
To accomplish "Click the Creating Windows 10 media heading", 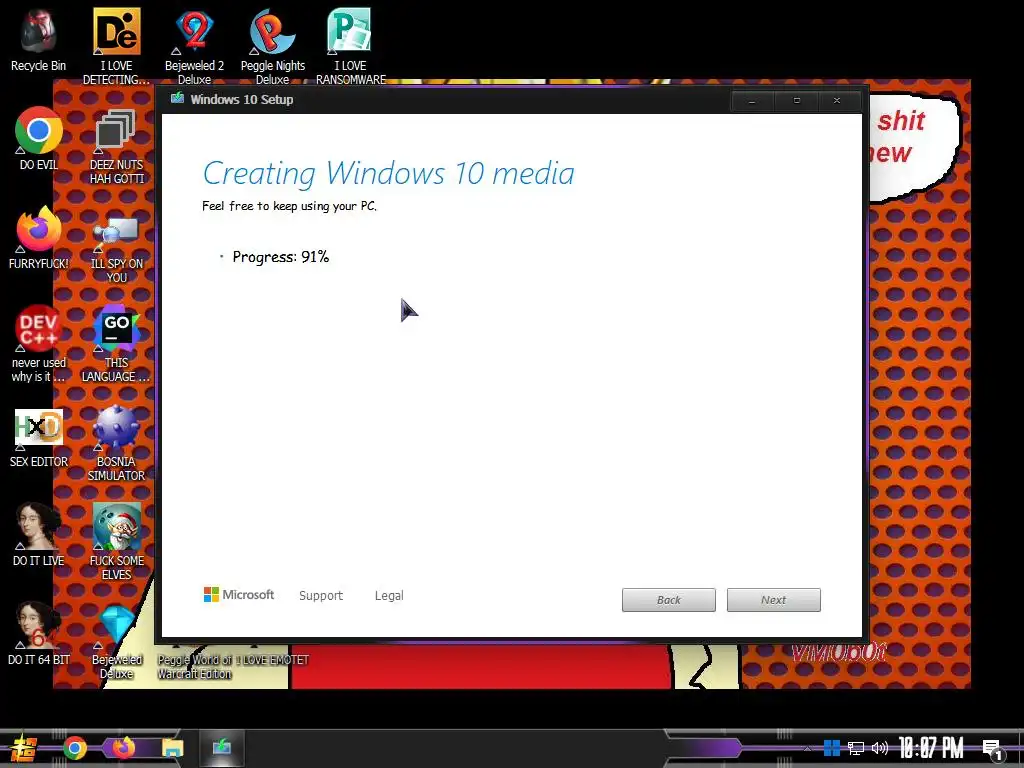I will point(389,174).
